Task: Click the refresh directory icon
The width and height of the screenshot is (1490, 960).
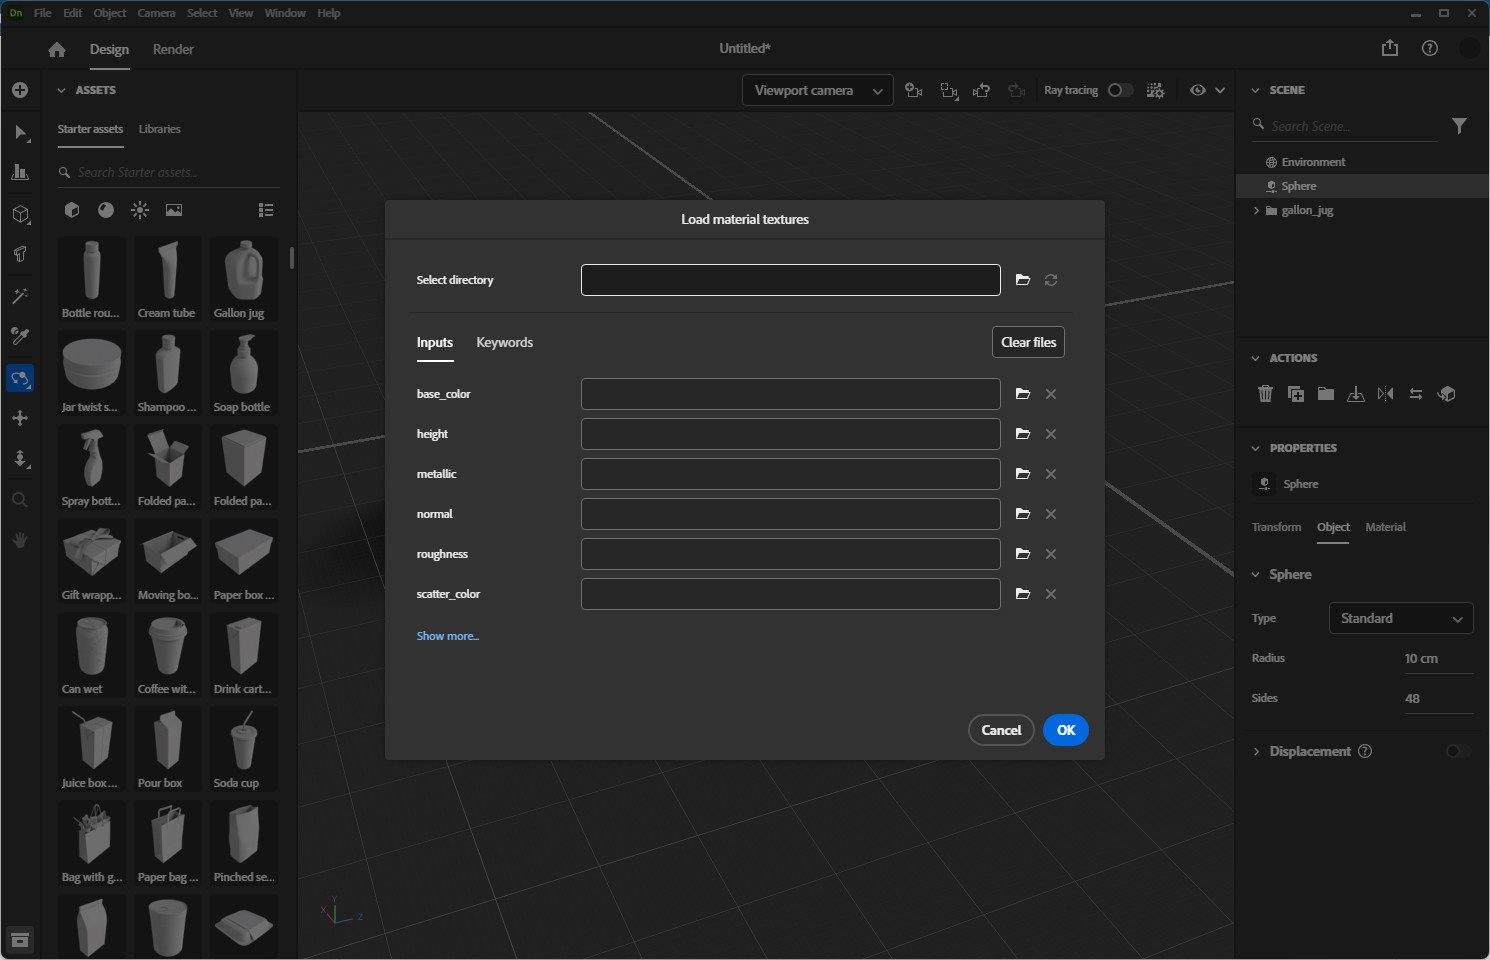Action: 1051,280
